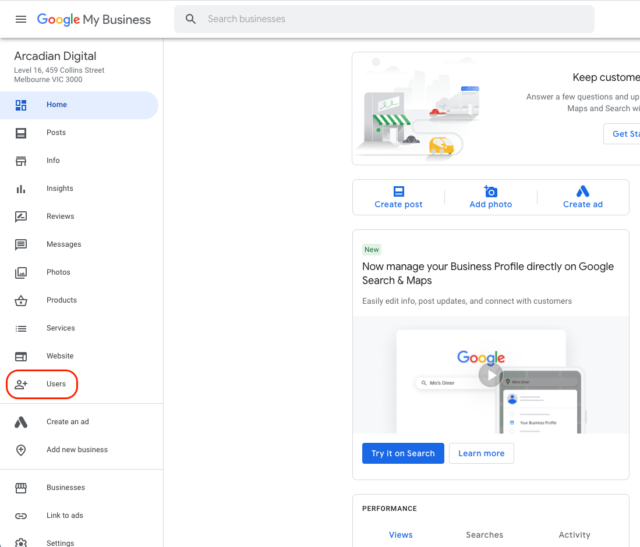Click the Messages chat icon
640x547 pixels.
[21, 245]
